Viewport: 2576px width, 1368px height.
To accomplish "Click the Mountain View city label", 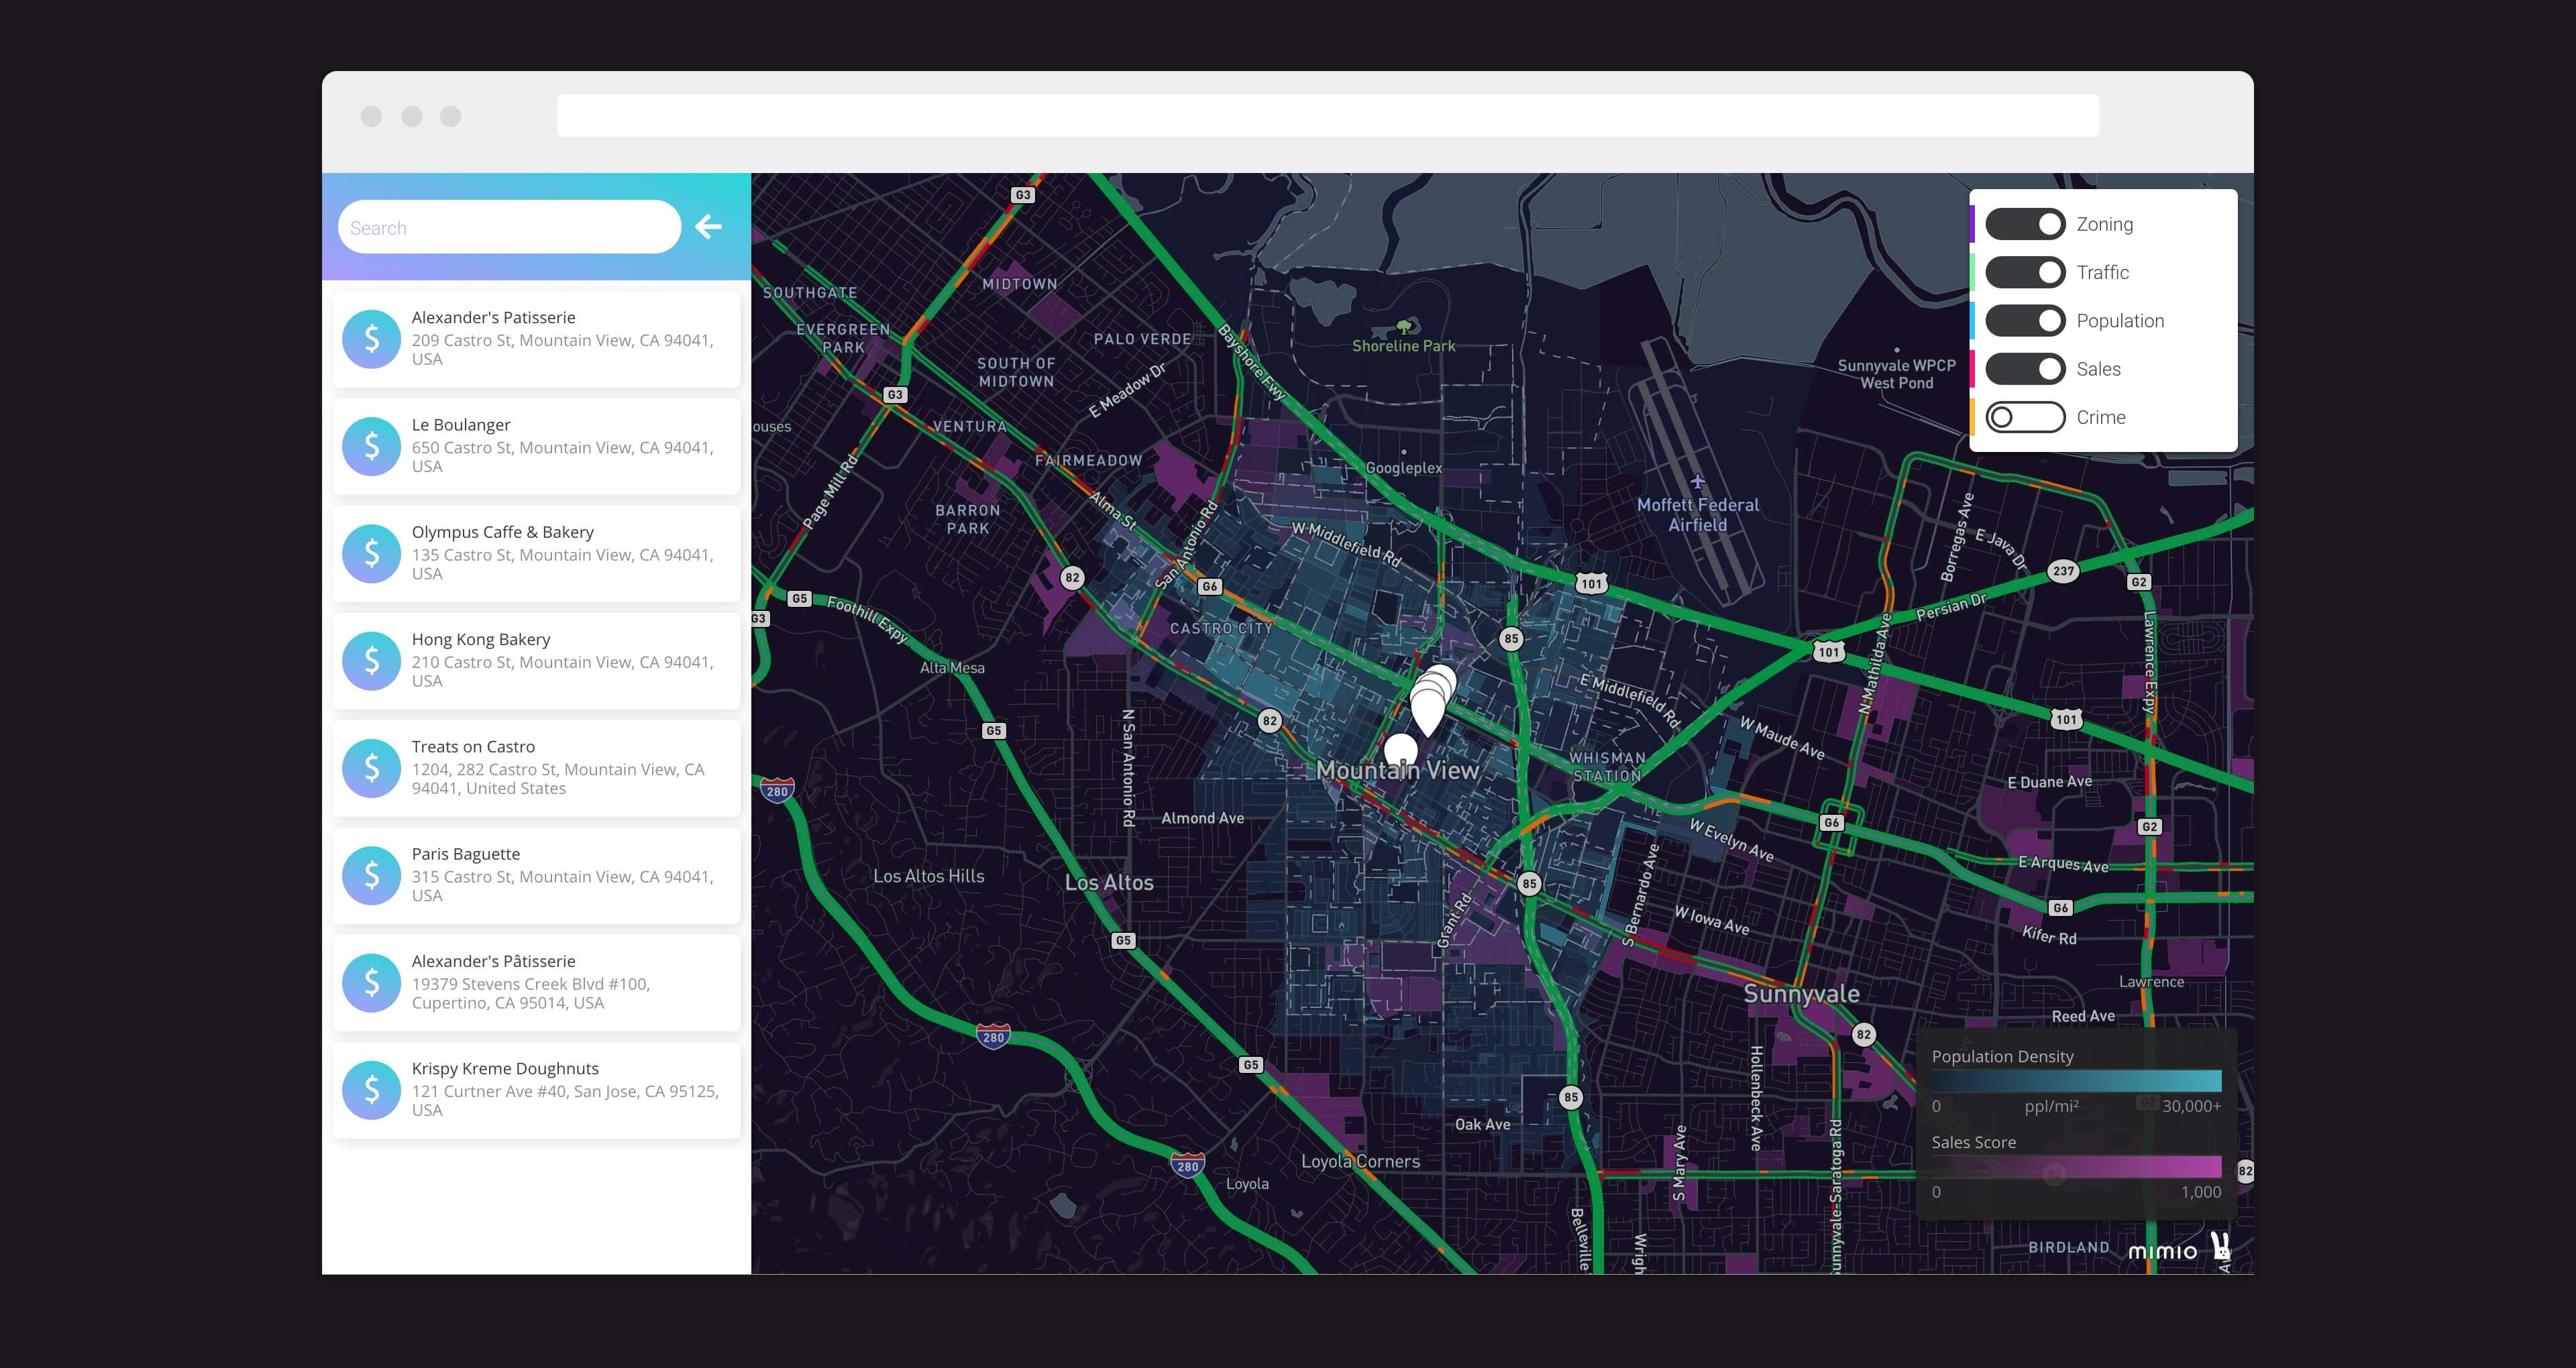I will click(1397, 770).
